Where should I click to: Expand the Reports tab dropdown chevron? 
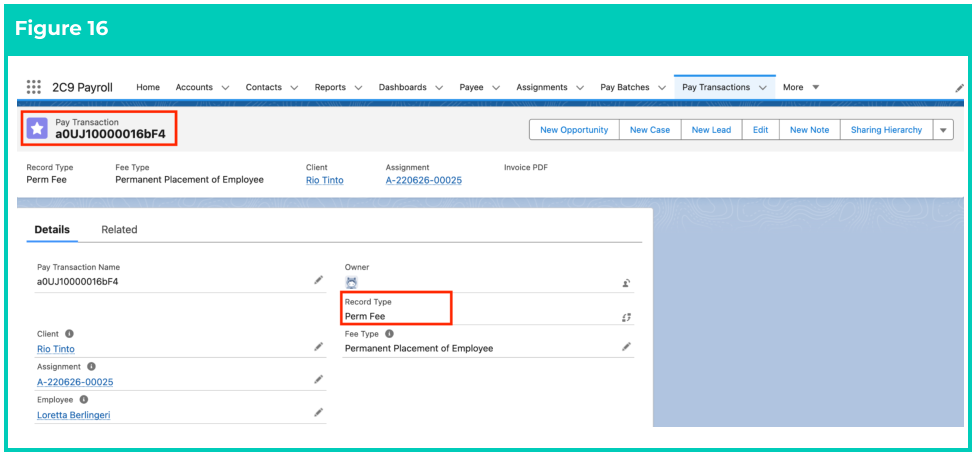359,88
